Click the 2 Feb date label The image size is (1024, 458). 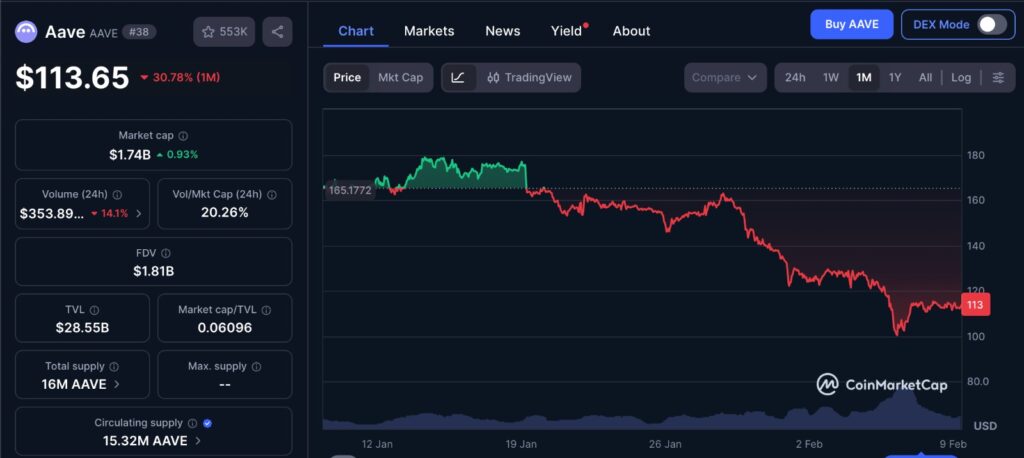808,444
